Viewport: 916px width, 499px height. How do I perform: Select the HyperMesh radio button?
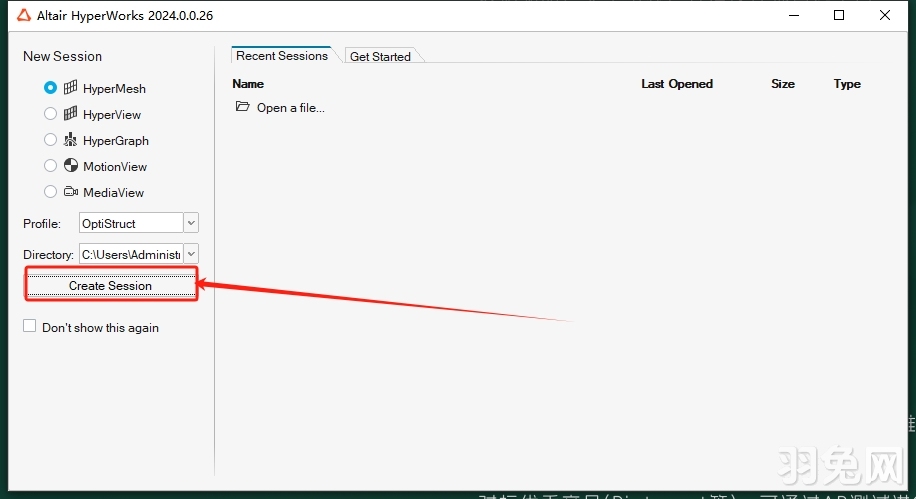point(50,88)
